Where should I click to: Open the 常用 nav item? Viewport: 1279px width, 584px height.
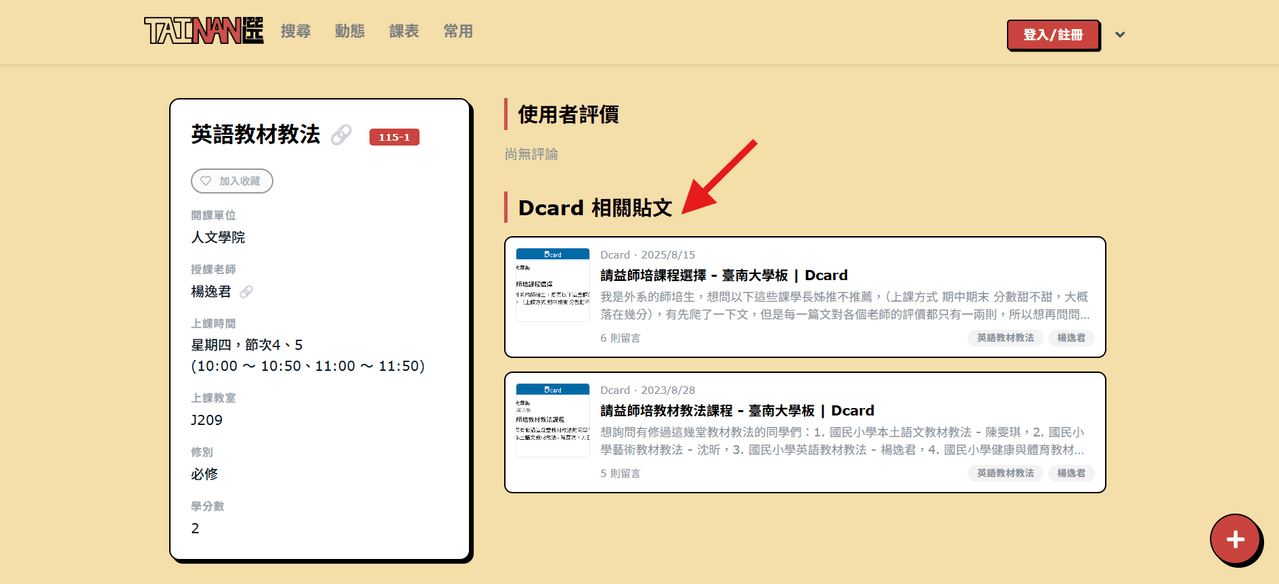tap(458, 32)
